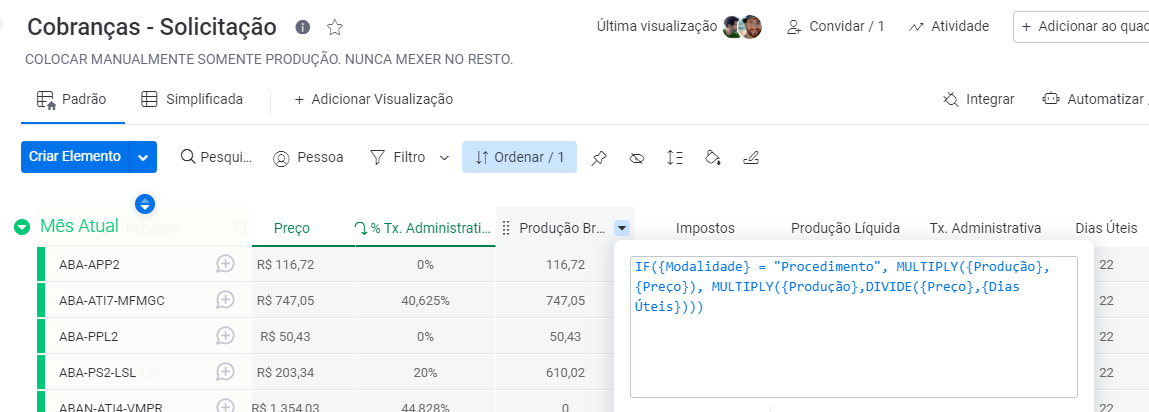
Task: Open the Criar Elemento dropdown arrow
Action: point(144,157)
